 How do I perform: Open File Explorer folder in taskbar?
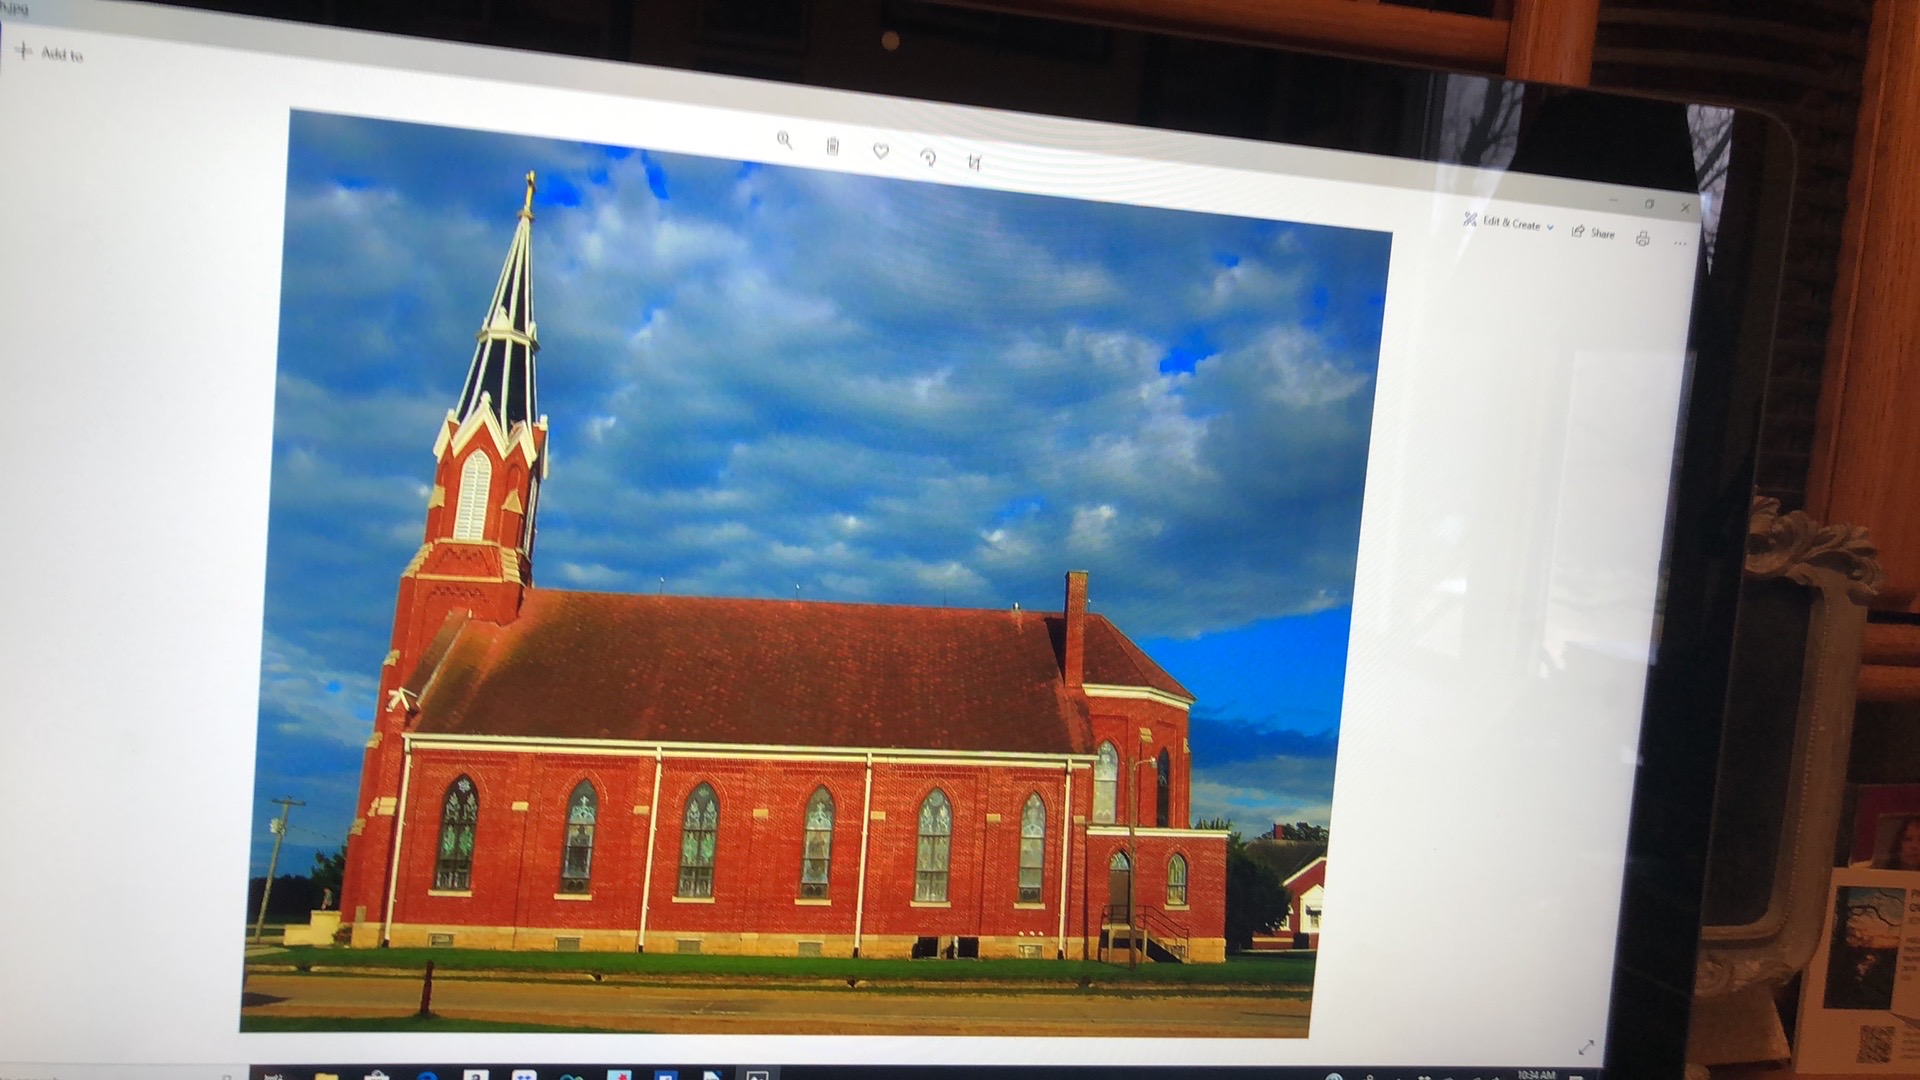pyautogui.click(x=326, y=1076)
